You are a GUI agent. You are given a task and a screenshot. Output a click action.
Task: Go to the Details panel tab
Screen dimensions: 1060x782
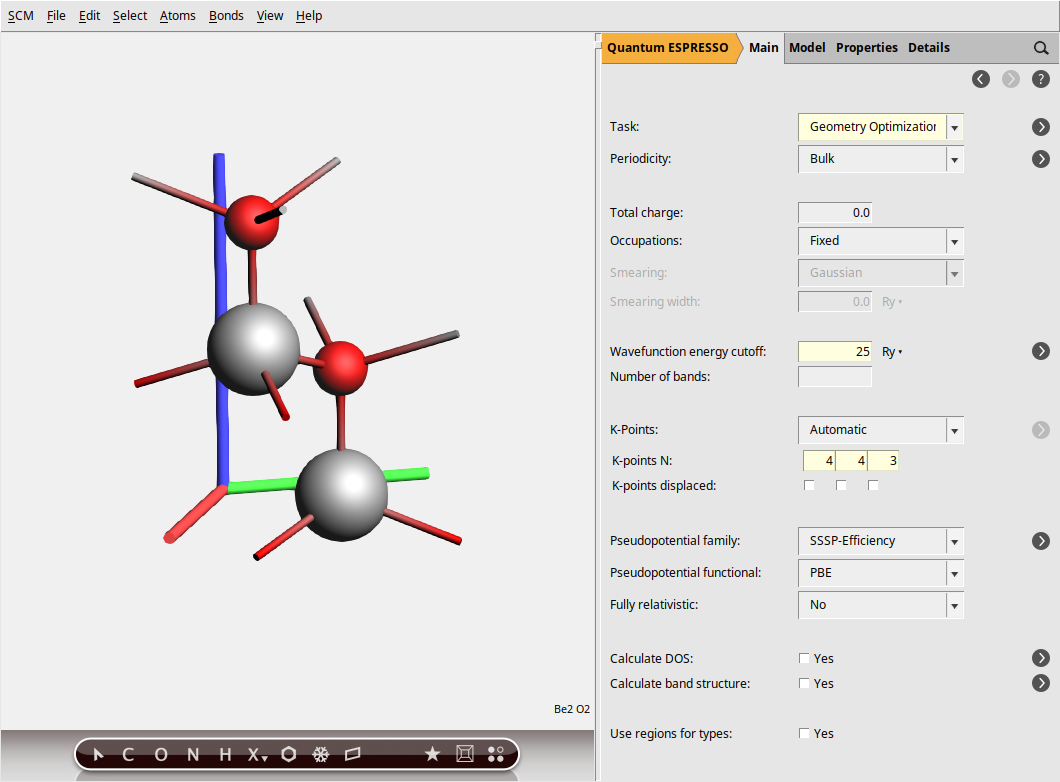pyautogui.click(x=928, y=48)
